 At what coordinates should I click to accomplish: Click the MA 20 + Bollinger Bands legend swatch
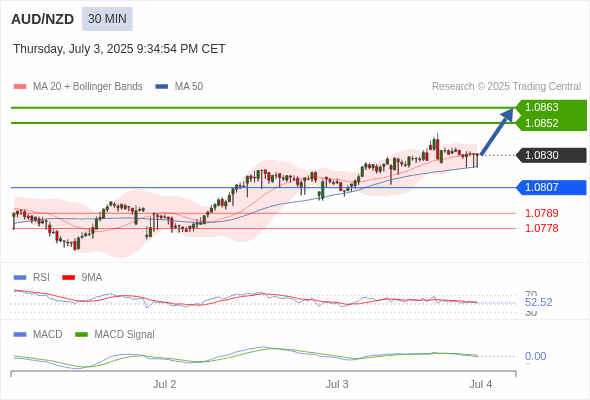[20, 87]
